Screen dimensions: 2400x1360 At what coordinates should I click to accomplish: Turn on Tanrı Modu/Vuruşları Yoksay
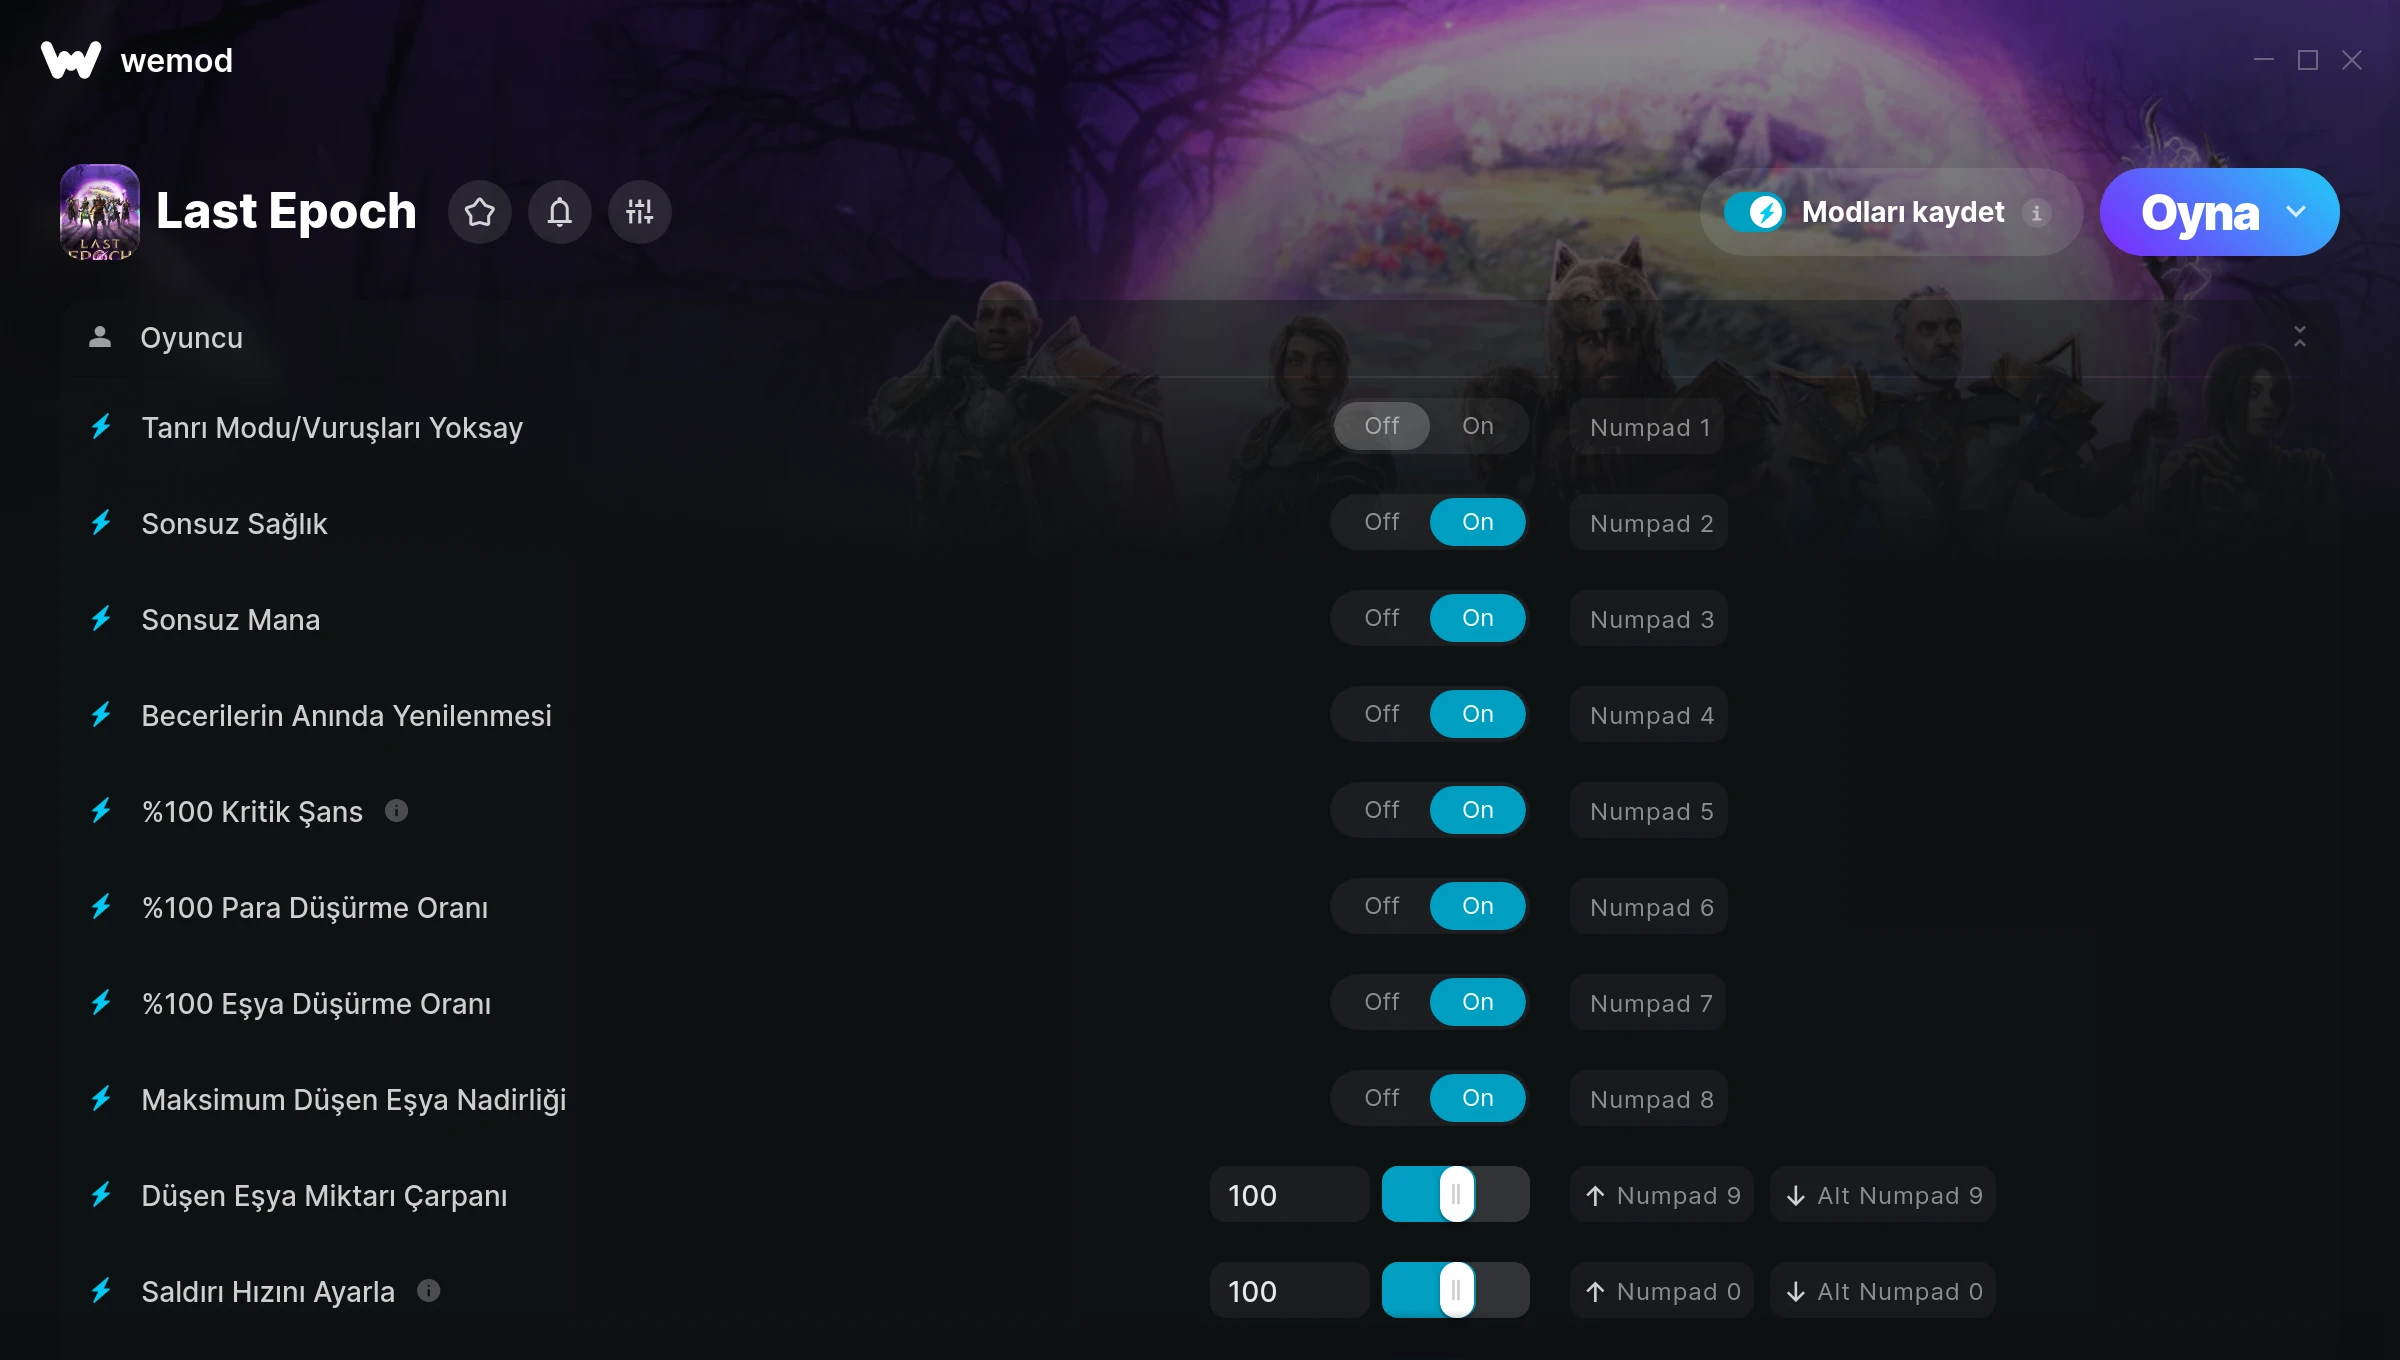pyautogui.click(x=1478, y=426)
